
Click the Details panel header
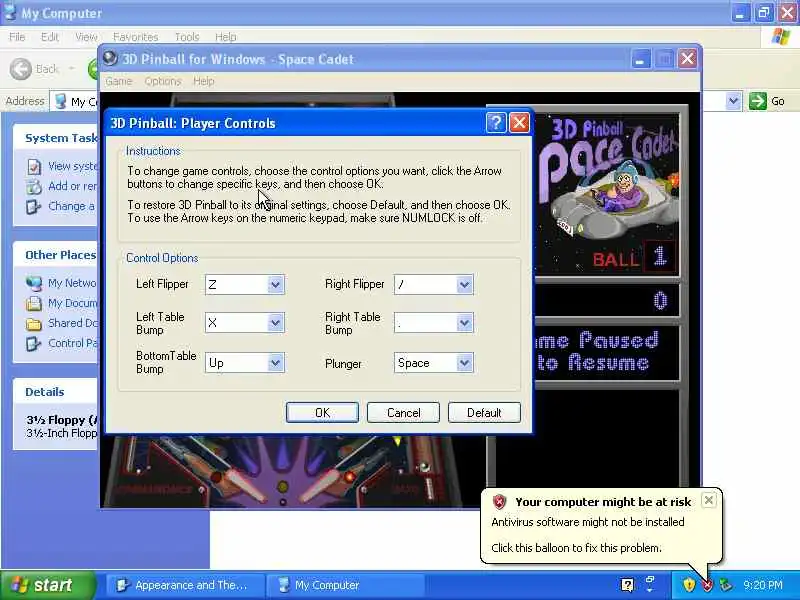56,392
